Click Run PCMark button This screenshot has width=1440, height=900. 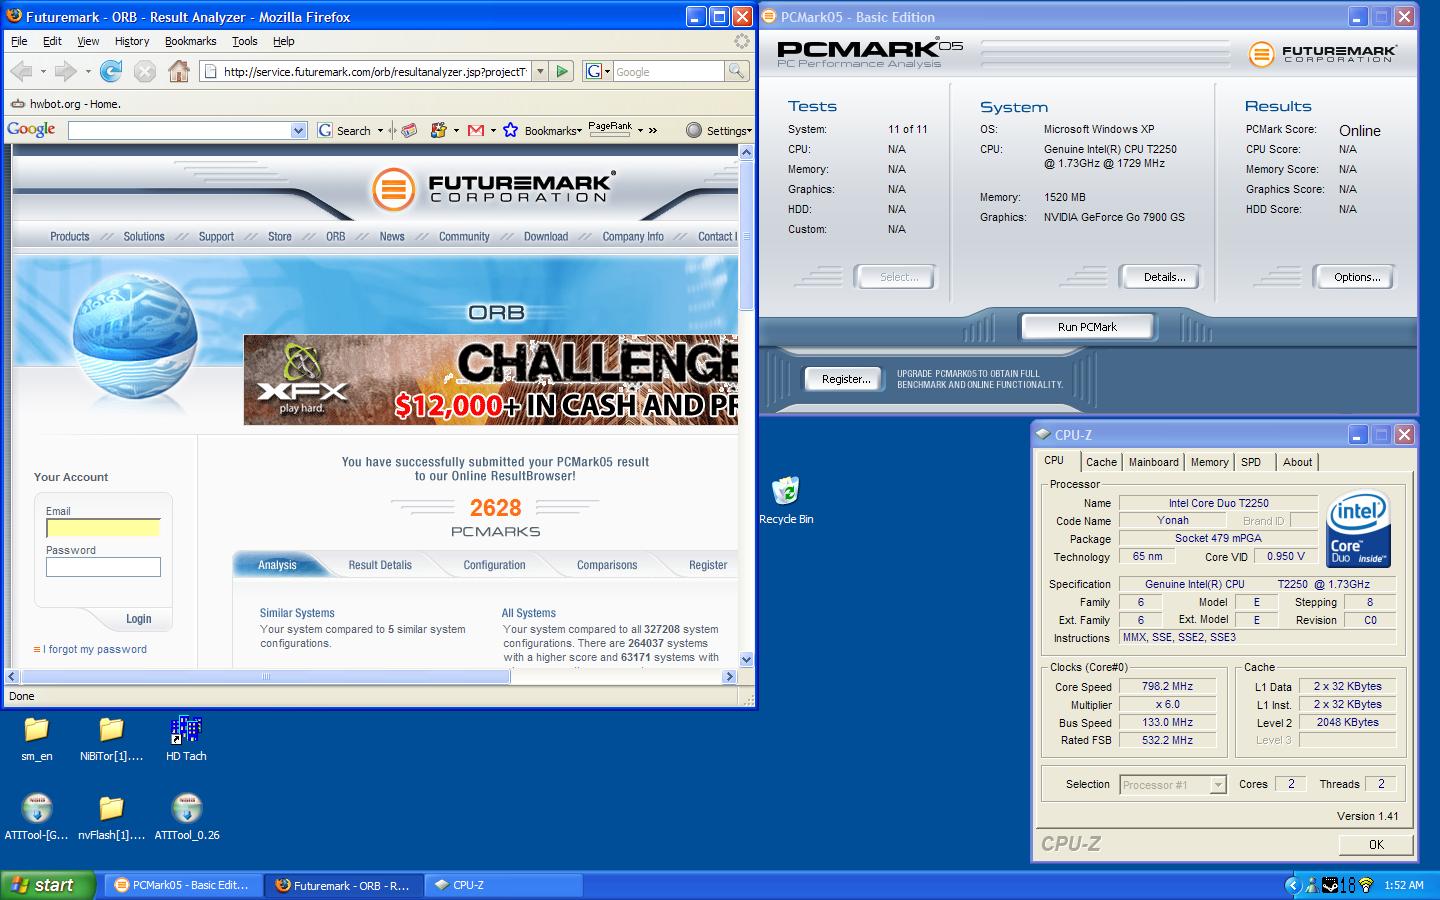(x=1087, y=327)
